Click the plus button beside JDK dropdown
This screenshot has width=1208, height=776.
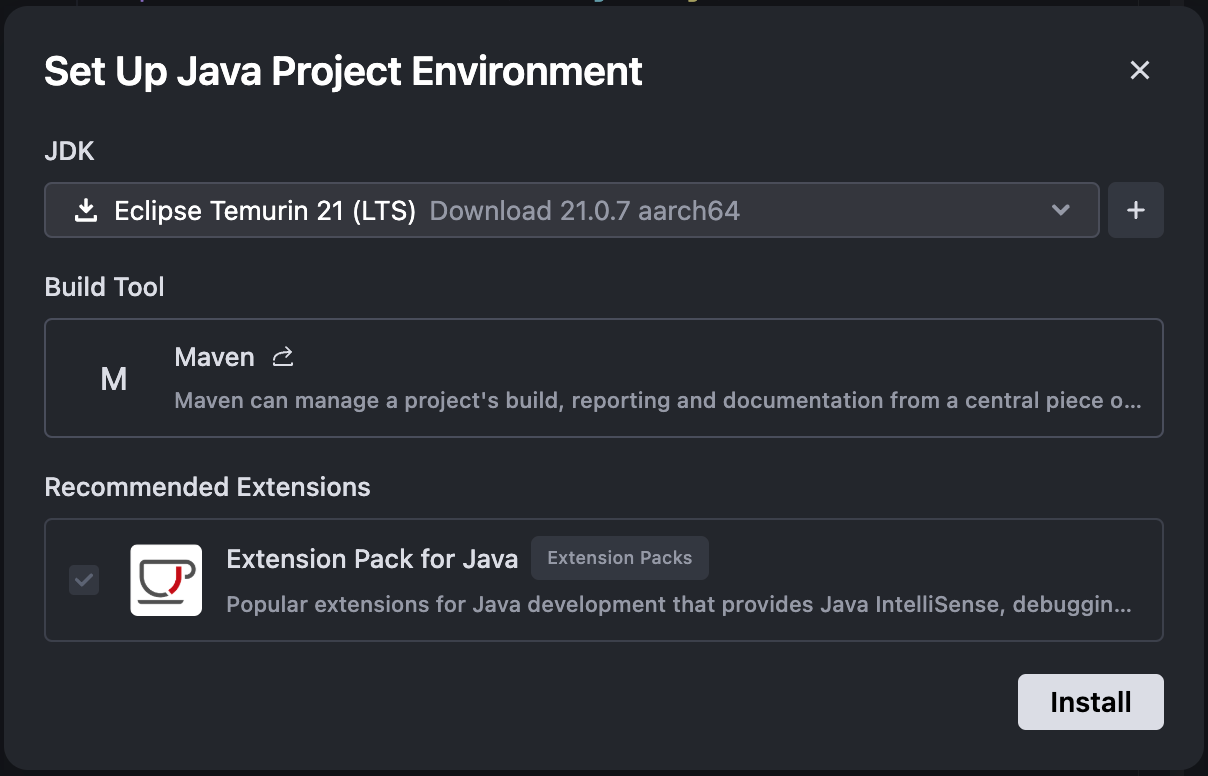pyautogui.click(x=1136, y=210)
